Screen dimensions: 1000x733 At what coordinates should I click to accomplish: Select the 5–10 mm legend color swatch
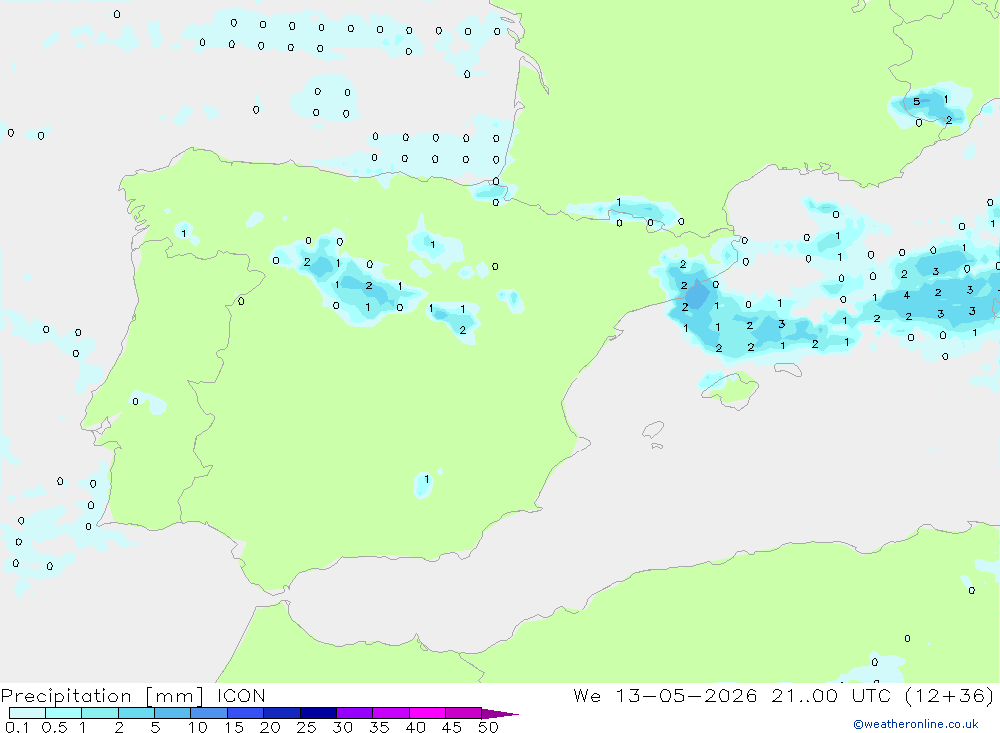tap(173, 713)
